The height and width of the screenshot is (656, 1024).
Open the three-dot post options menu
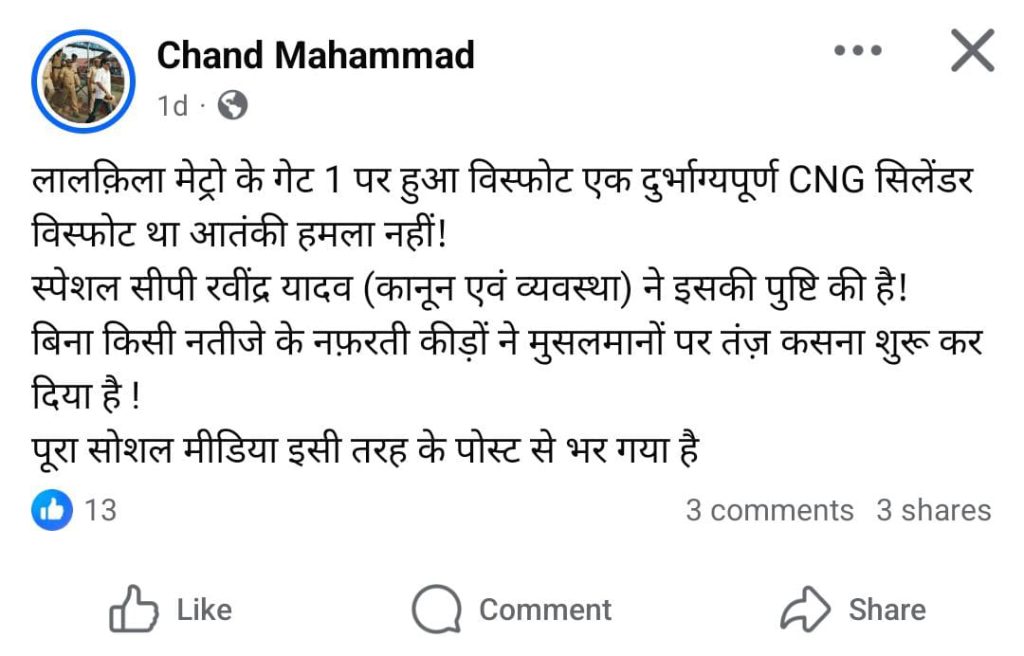pyautogui.click(x=857, y=50)
